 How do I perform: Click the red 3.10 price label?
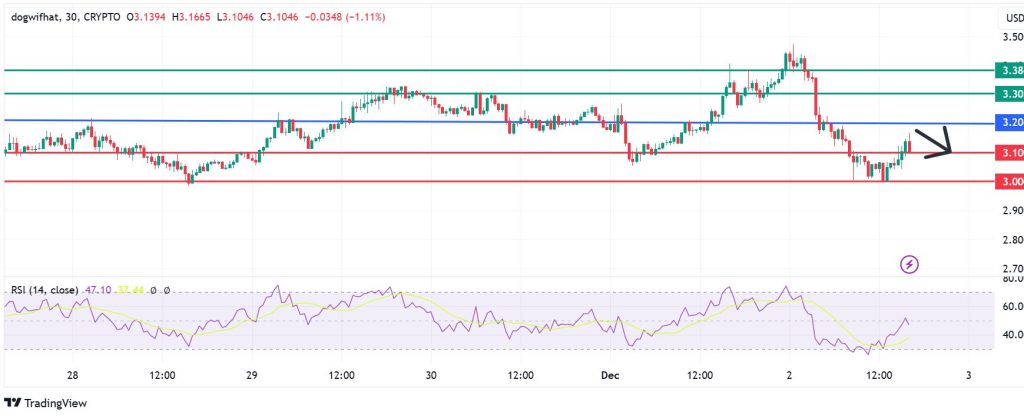point(1008,153)
